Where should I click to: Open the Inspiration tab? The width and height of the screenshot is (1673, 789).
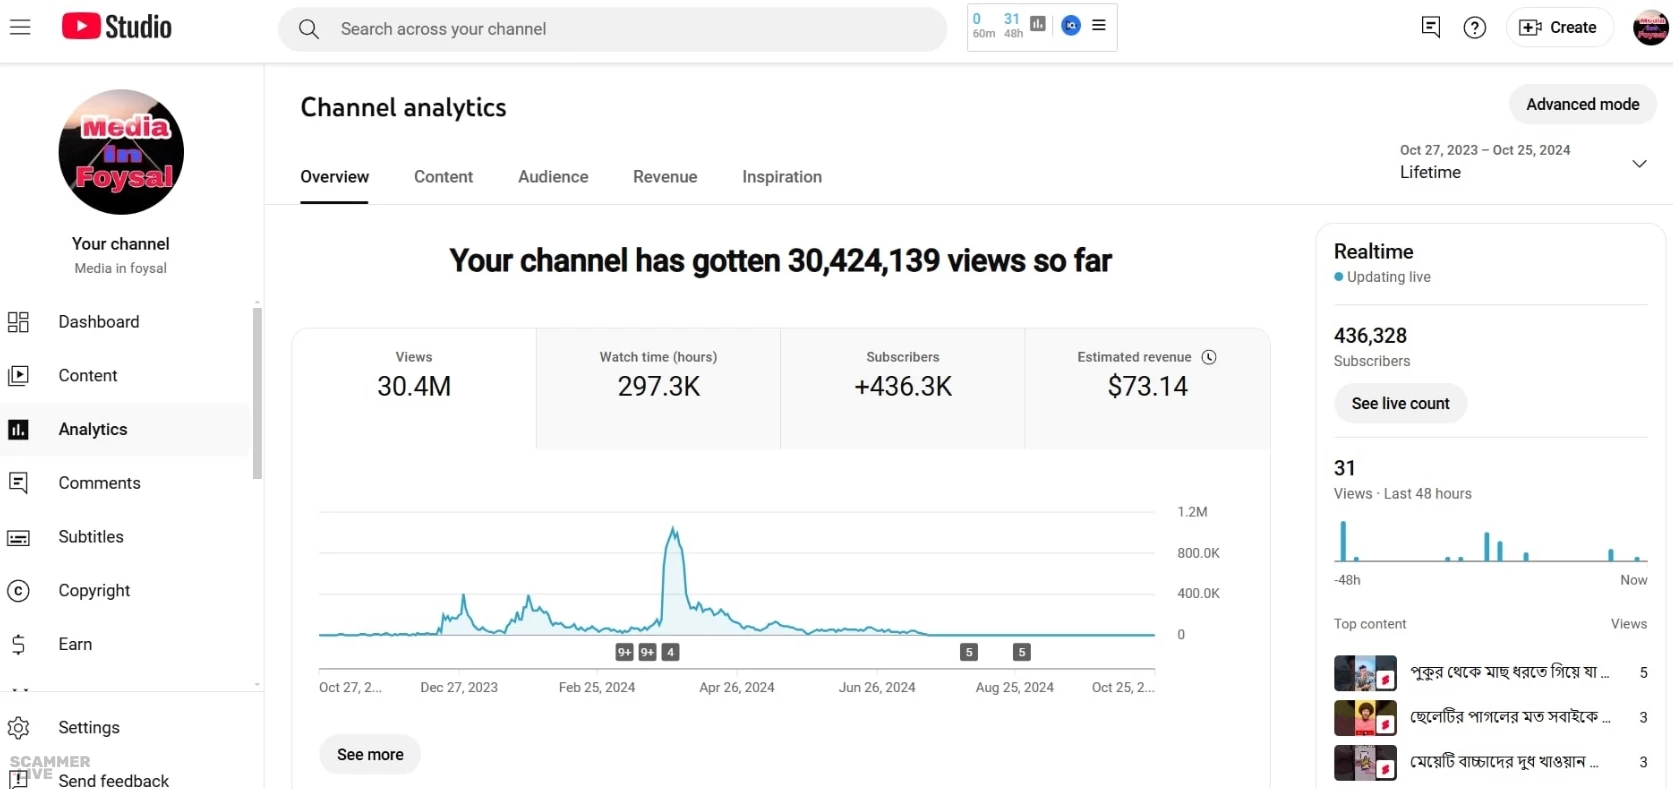coord(782,177)
